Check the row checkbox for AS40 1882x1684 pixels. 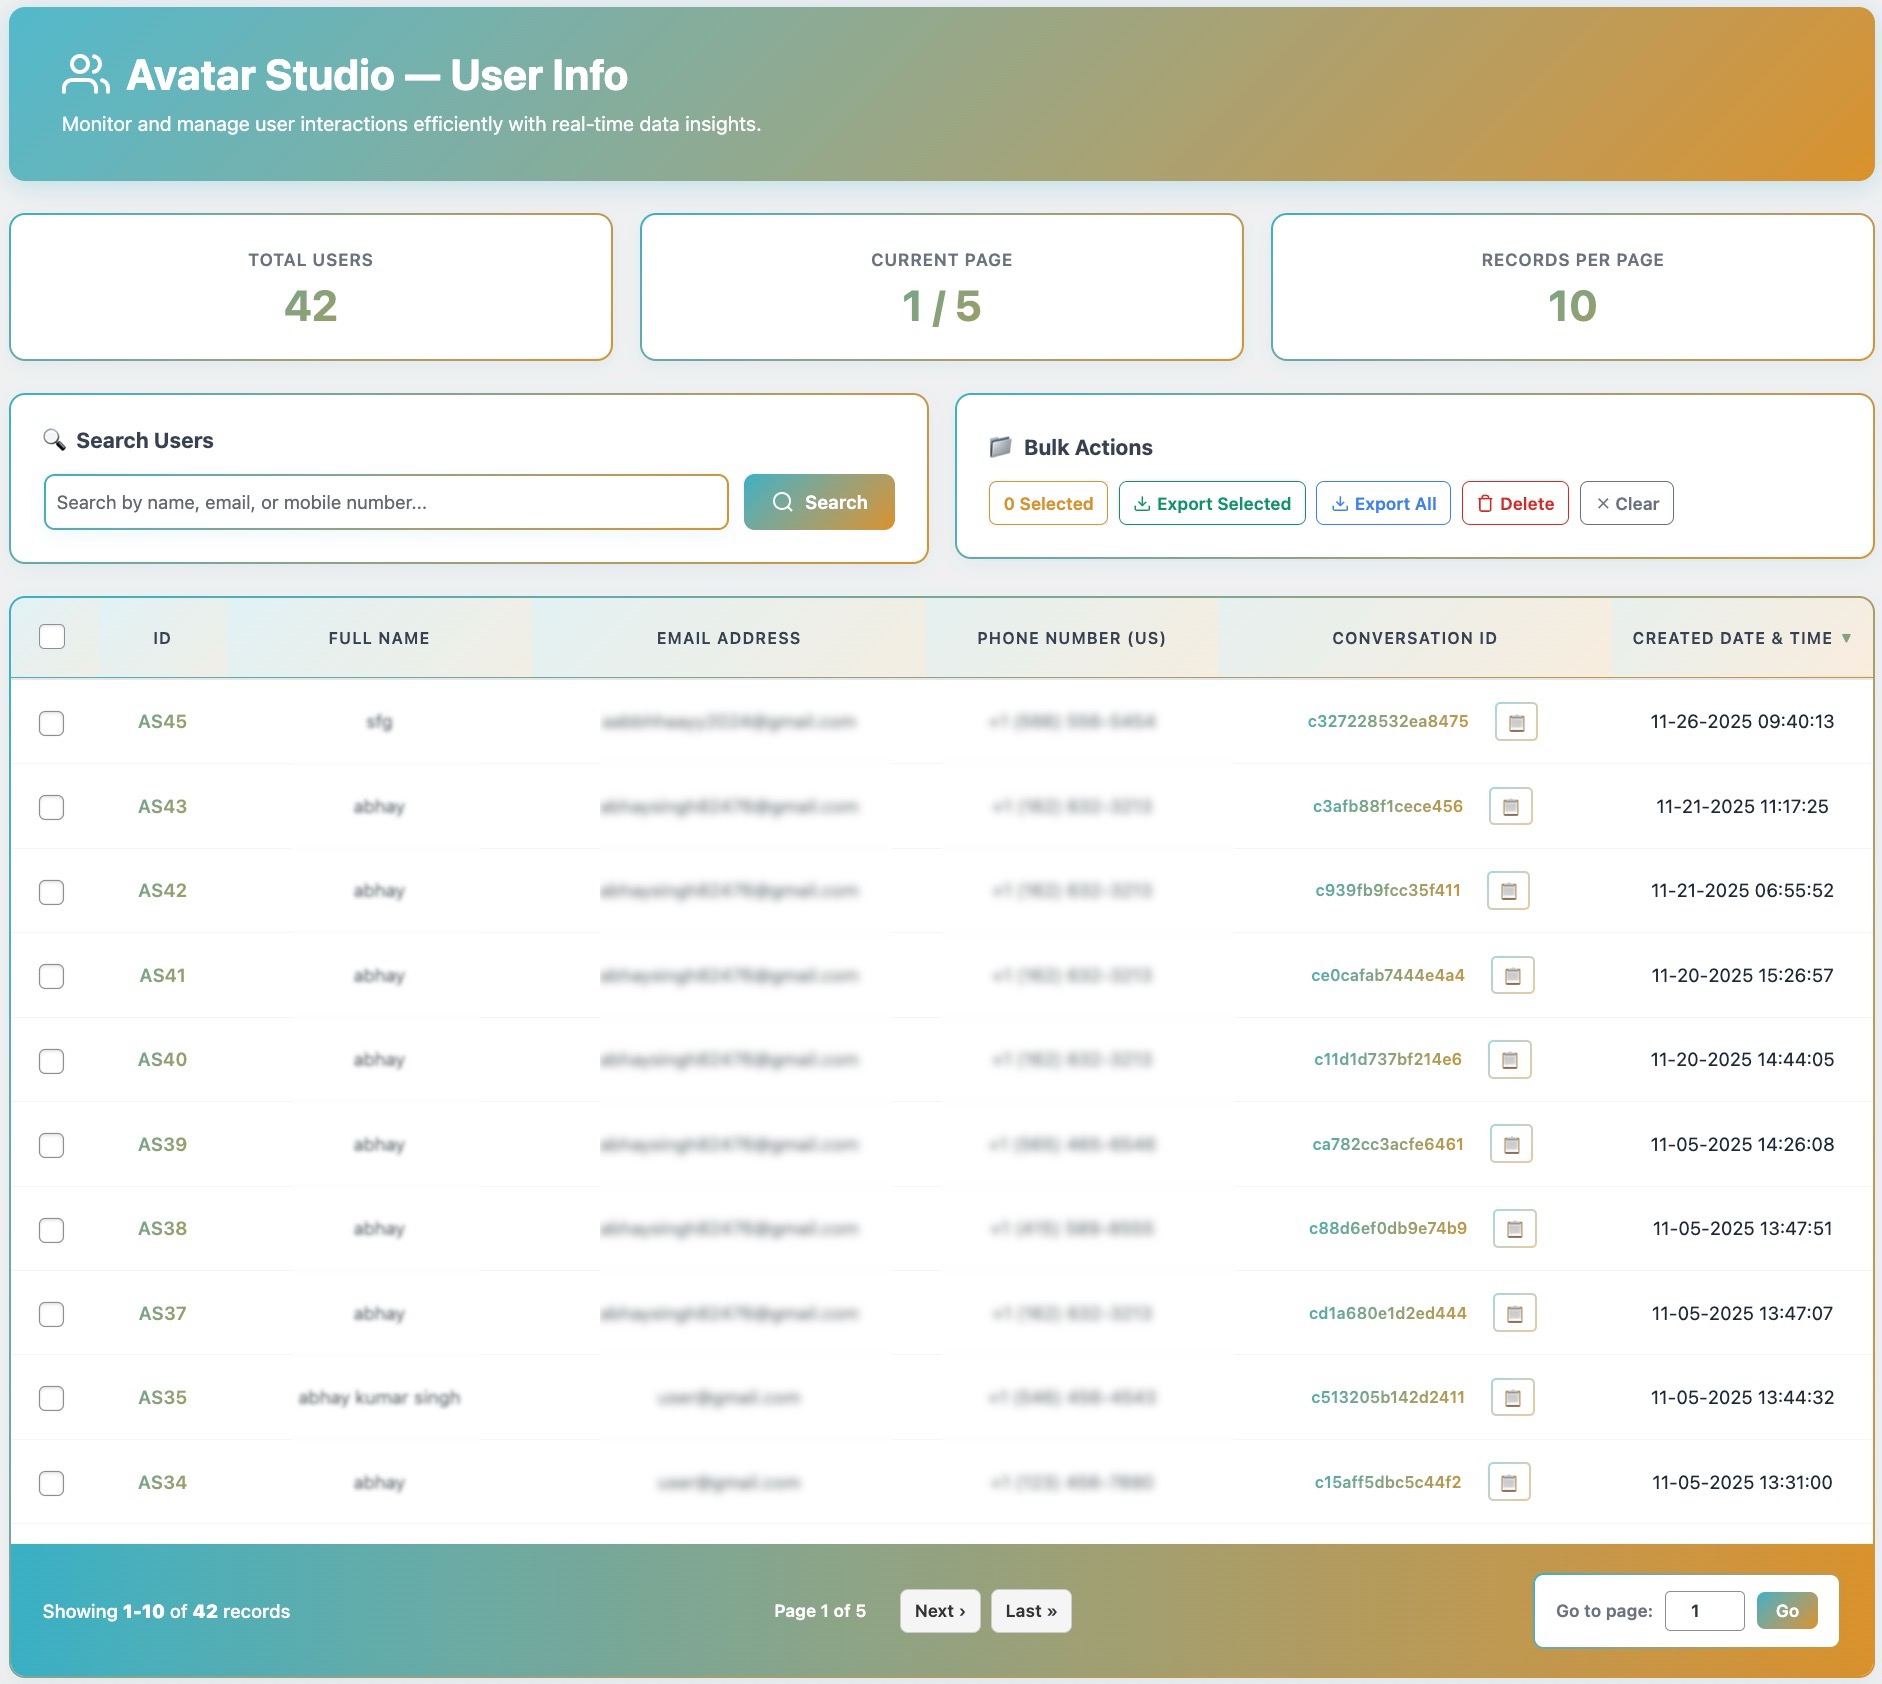[x=52, y=1061]
